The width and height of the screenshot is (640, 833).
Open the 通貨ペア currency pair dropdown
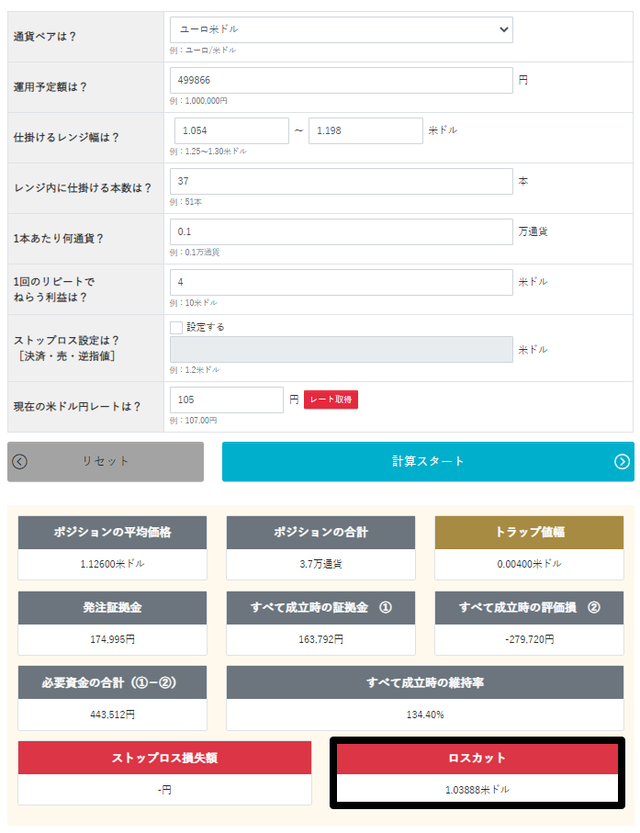tap(341, 30)
